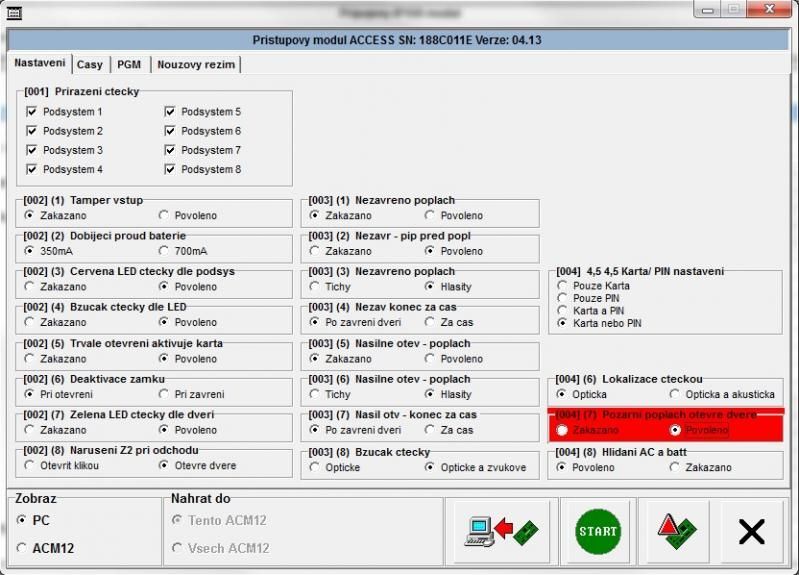
Task: Uncheck the Podsystem 1 checkbox
Action: [x=32, y=112]
